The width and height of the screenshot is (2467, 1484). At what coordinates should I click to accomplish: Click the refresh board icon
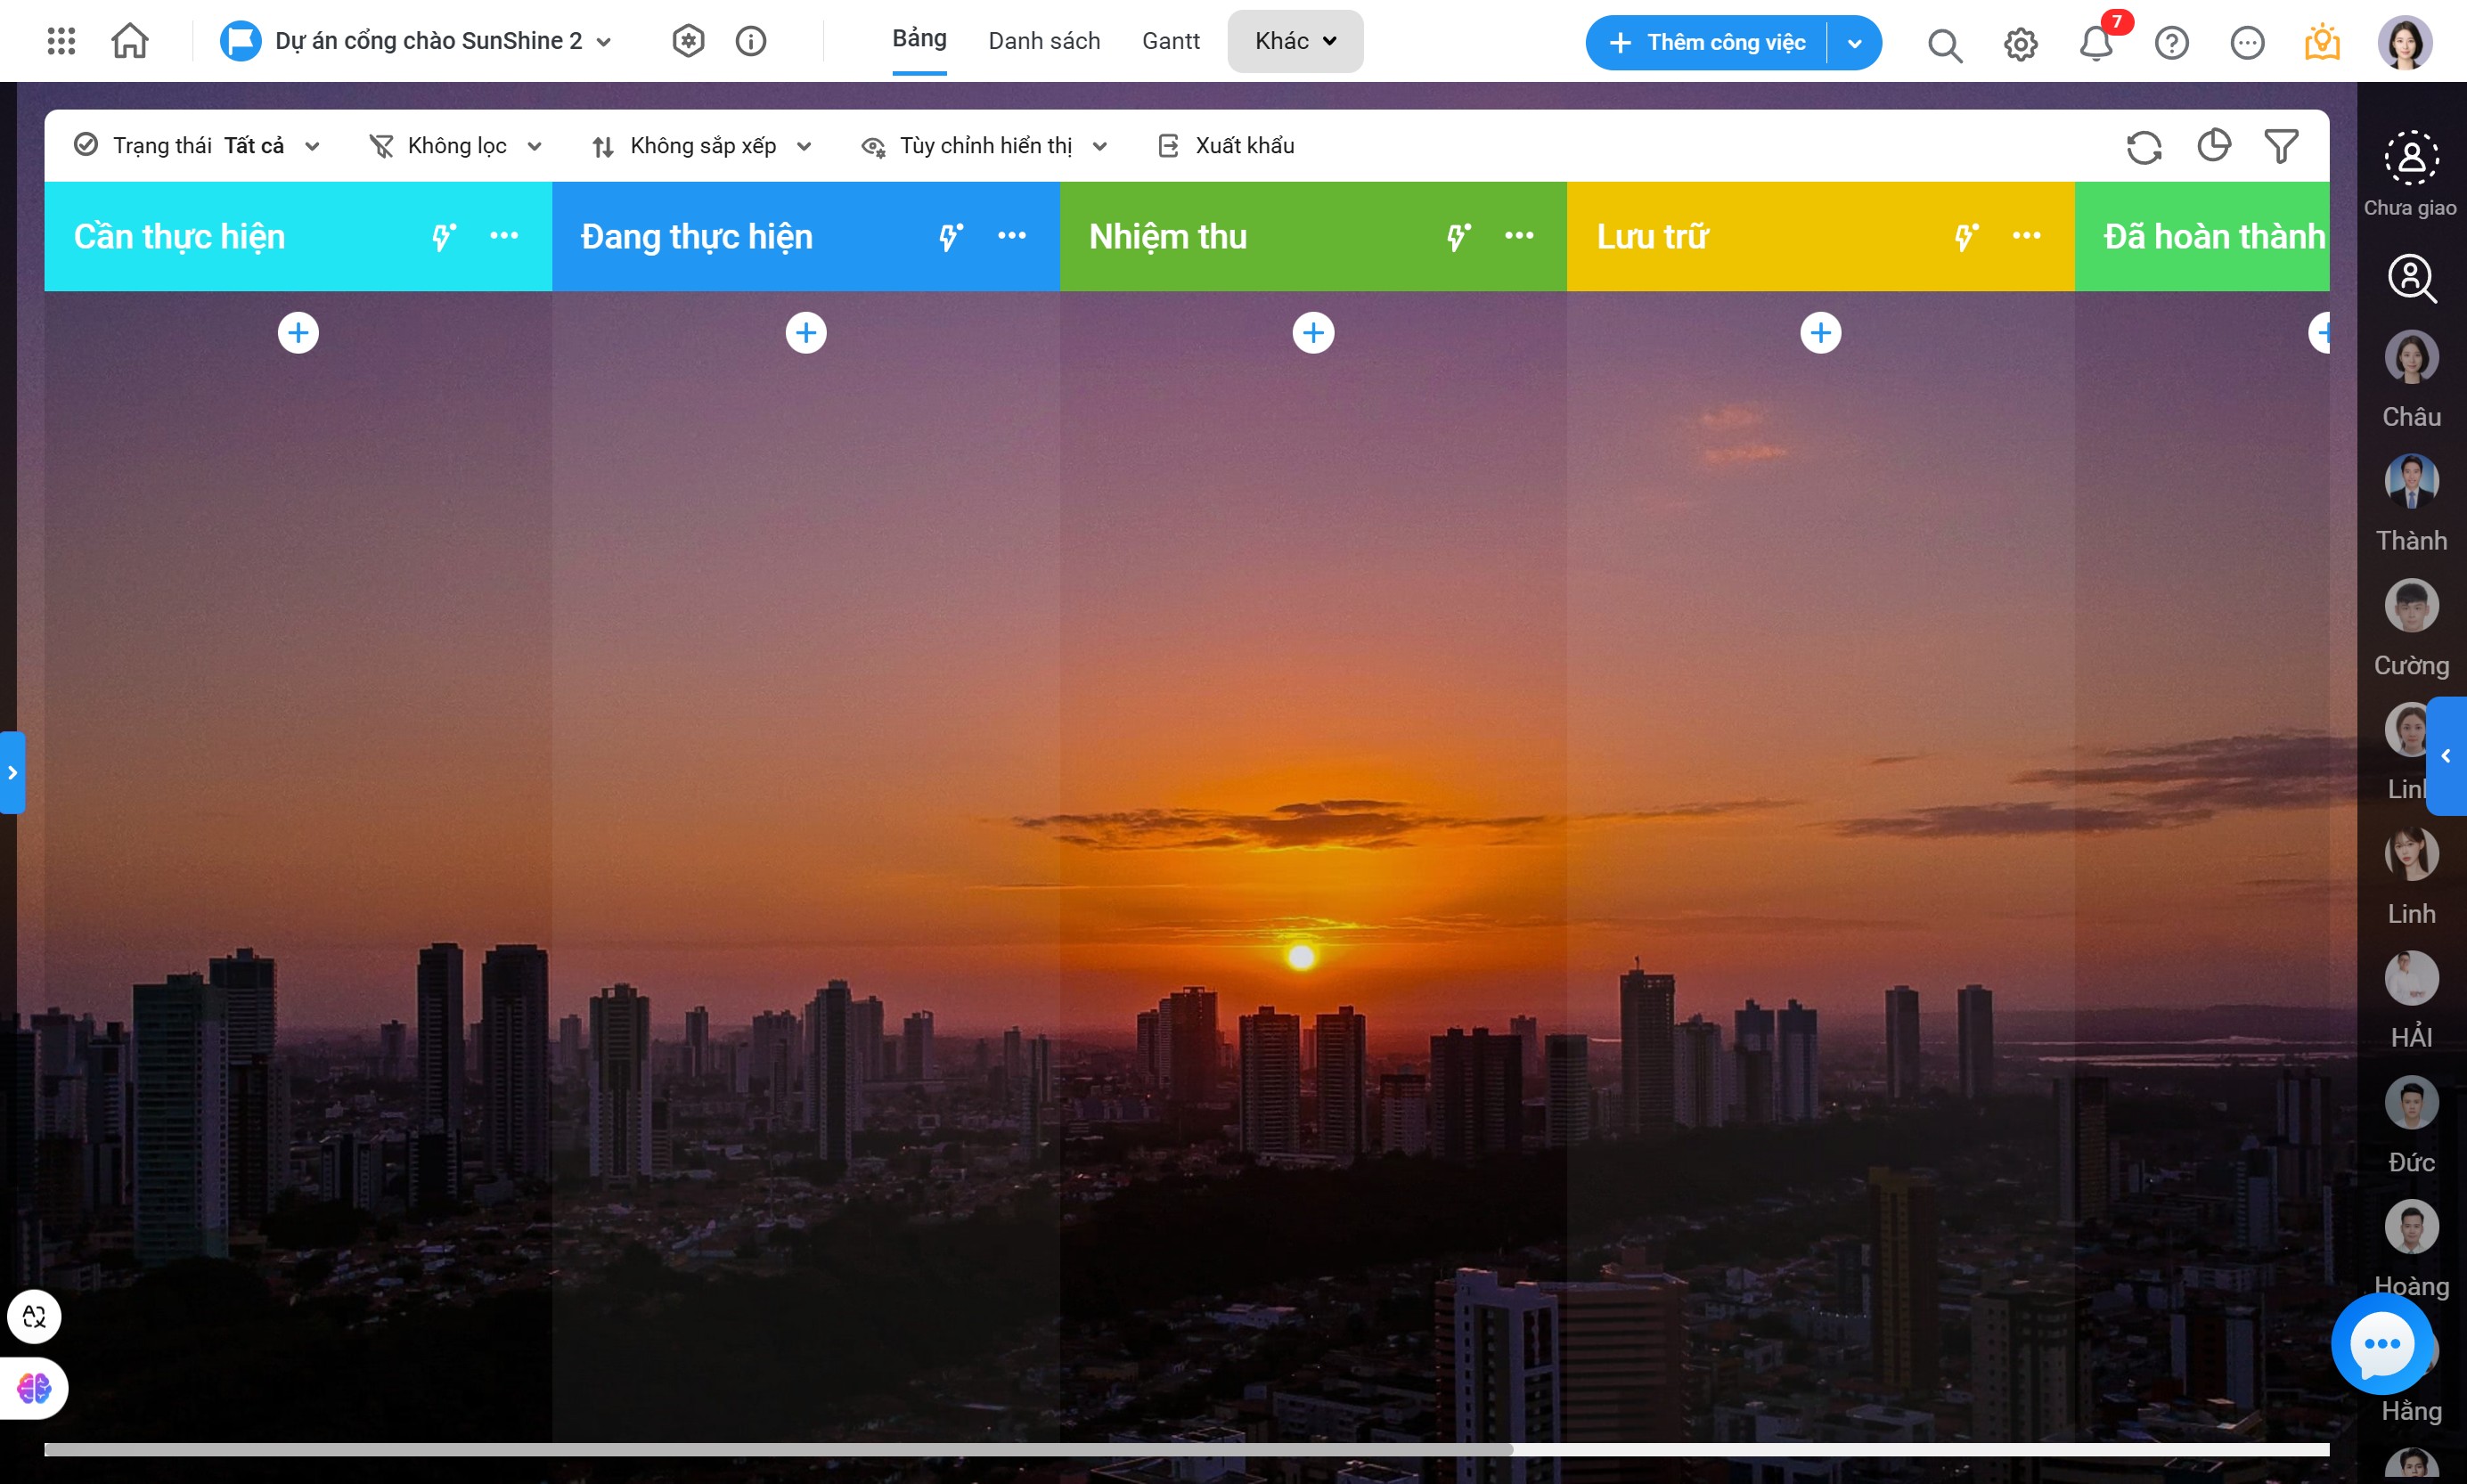(2143, 147)
